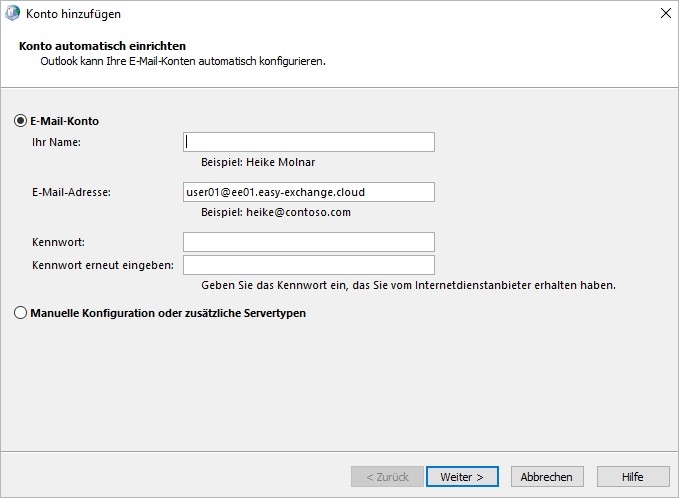Choose Manuelle Konfiguration oder zusätzliche Servertypen option
The height and width of the screenshot is (498, 679).
(20, 313)
